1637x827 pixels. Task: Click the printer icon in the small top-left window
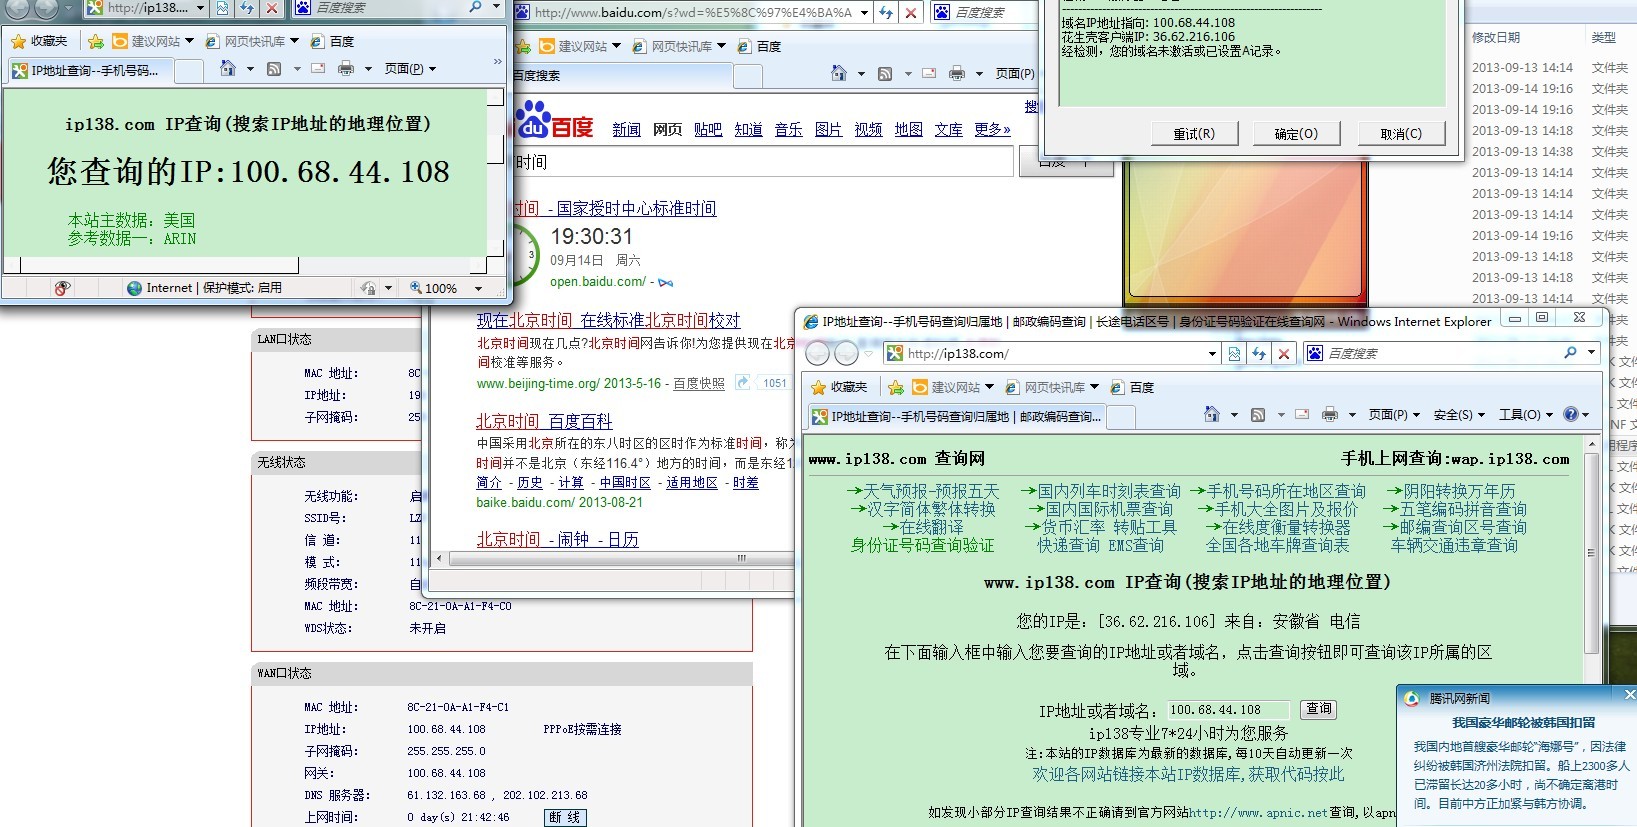pos(345,69)
